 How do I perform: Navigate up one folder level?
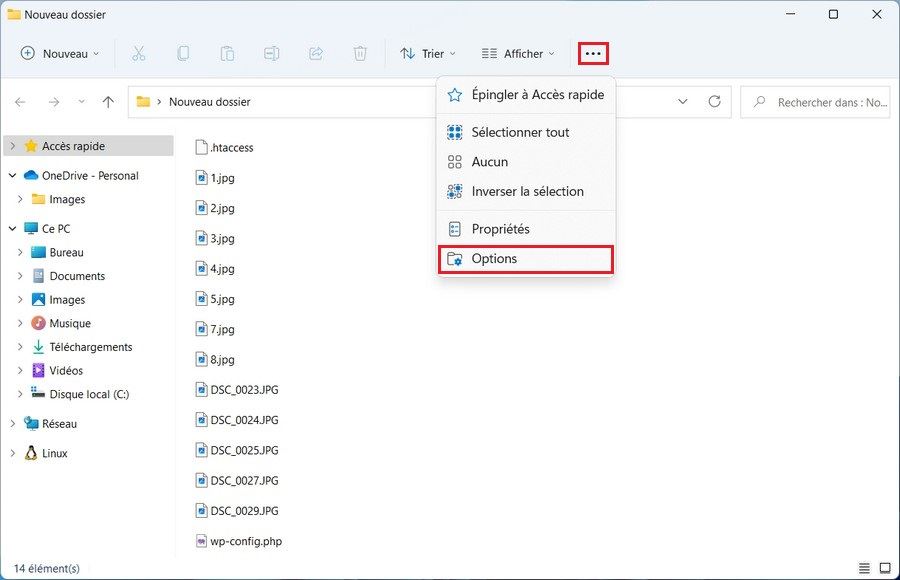108,101
